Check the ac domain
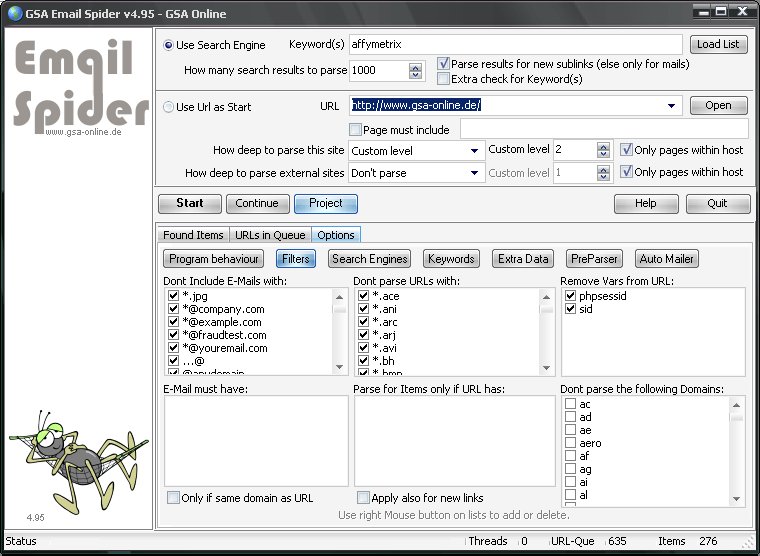Screen dimensions: 760x556 click(x=570, y=404)
